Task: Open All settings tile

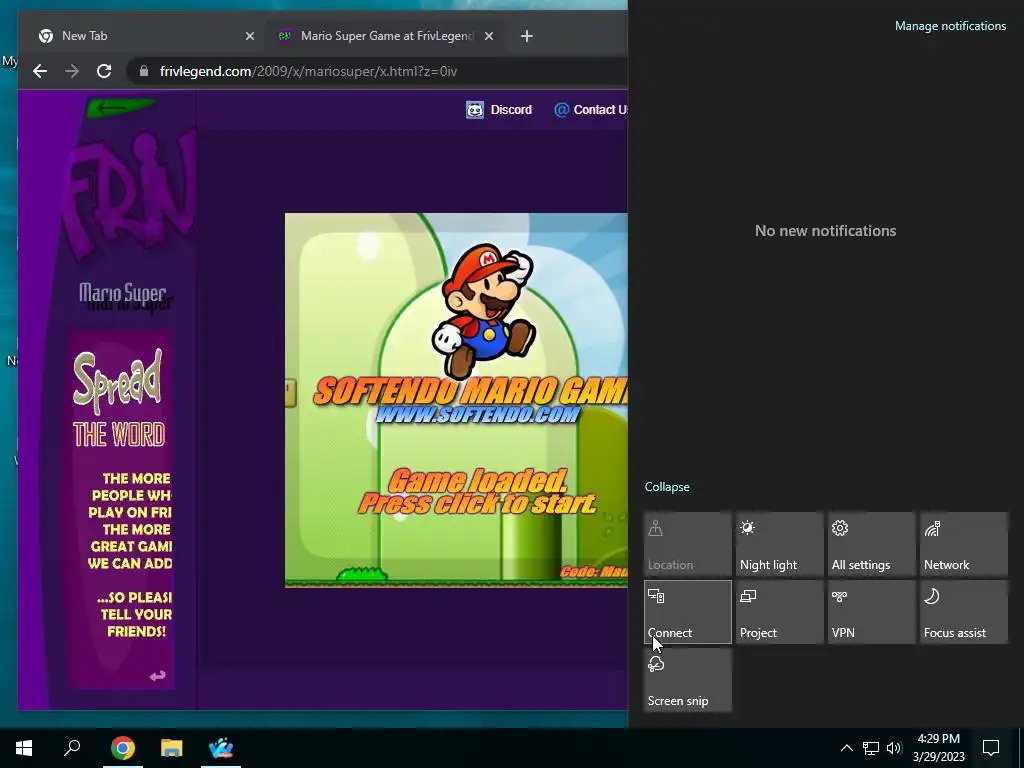Action: pos(872,543)
